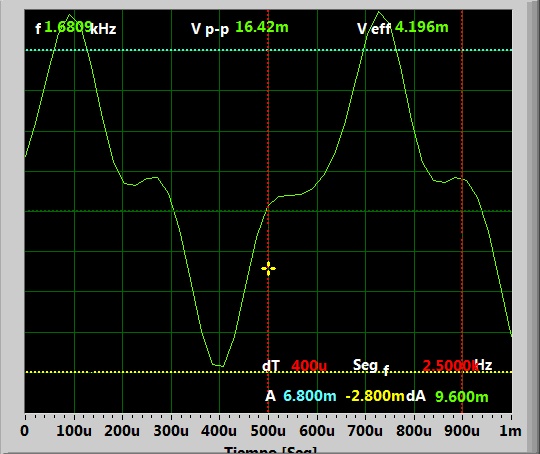Click the cyan 6.800m amplitude value

pos(310,396)
